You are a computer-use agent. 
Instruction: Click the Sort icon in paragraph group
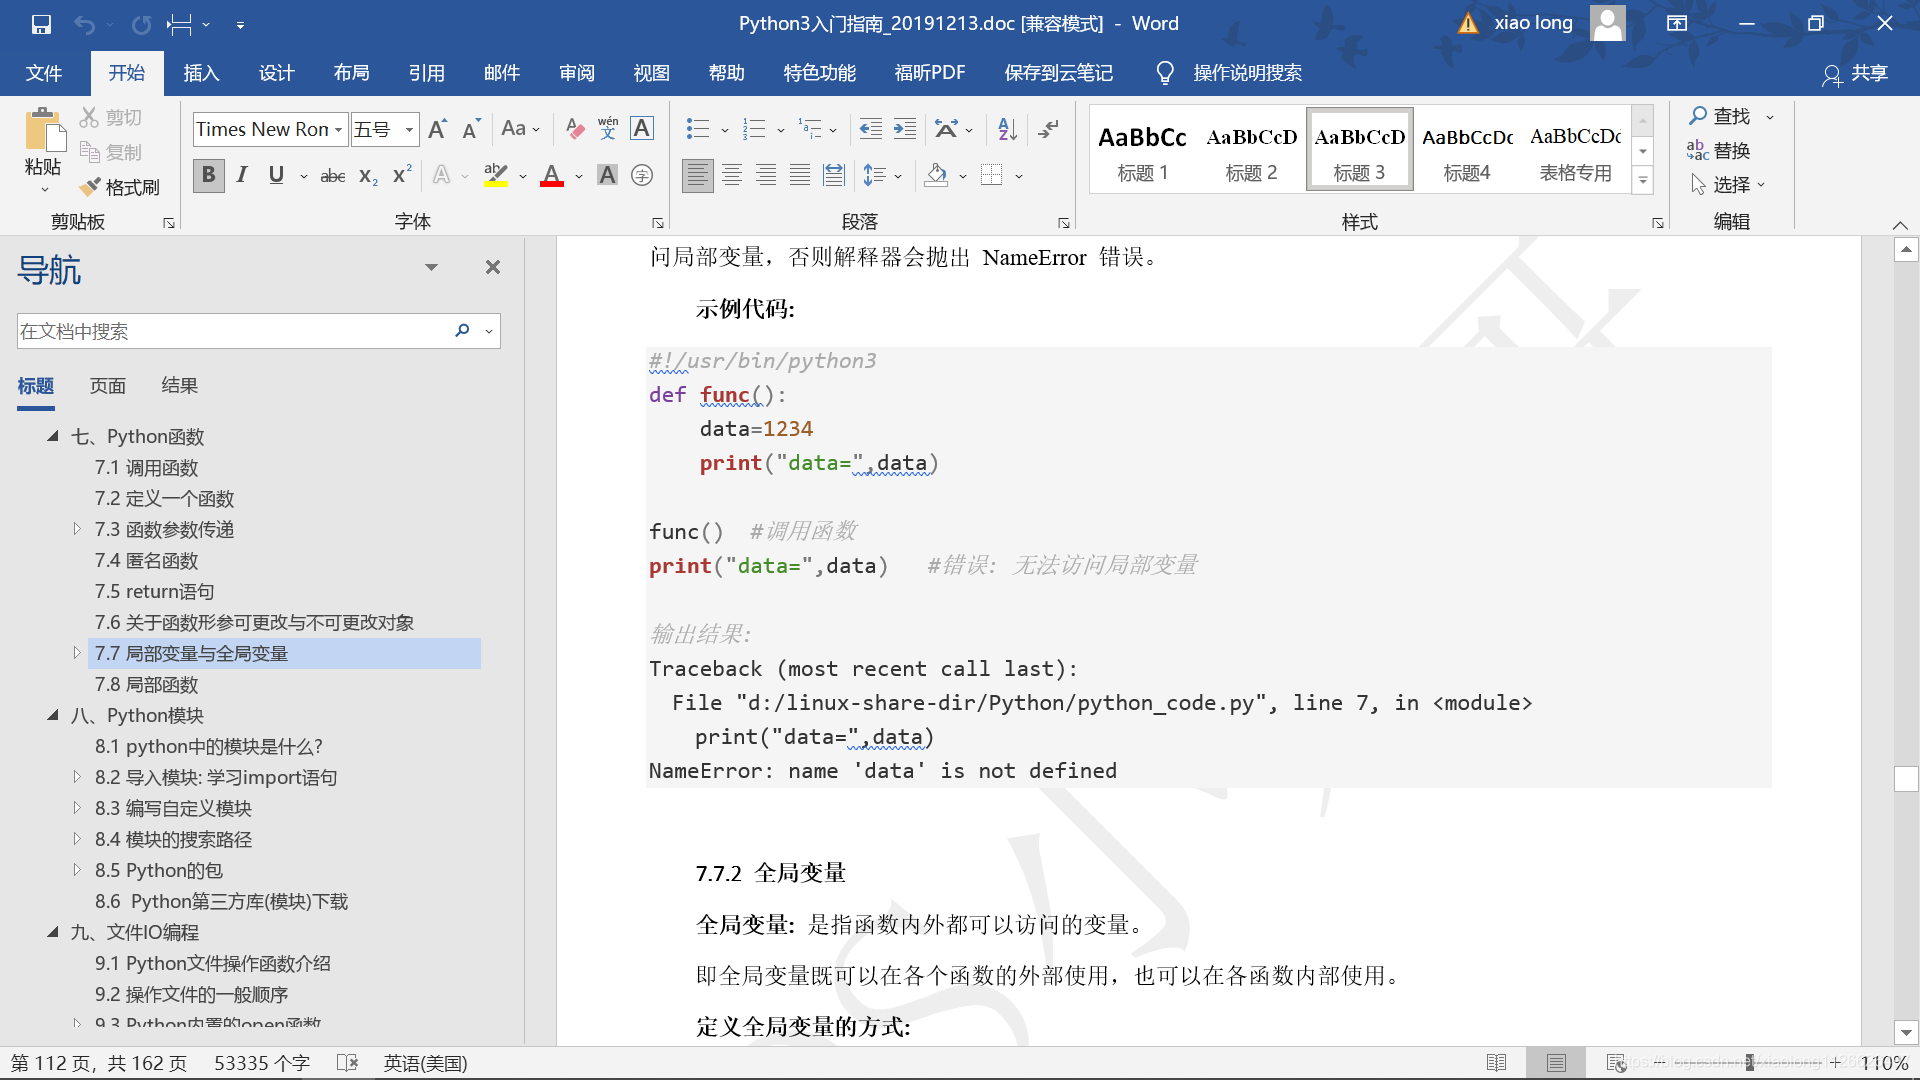tap(1006, 128)
